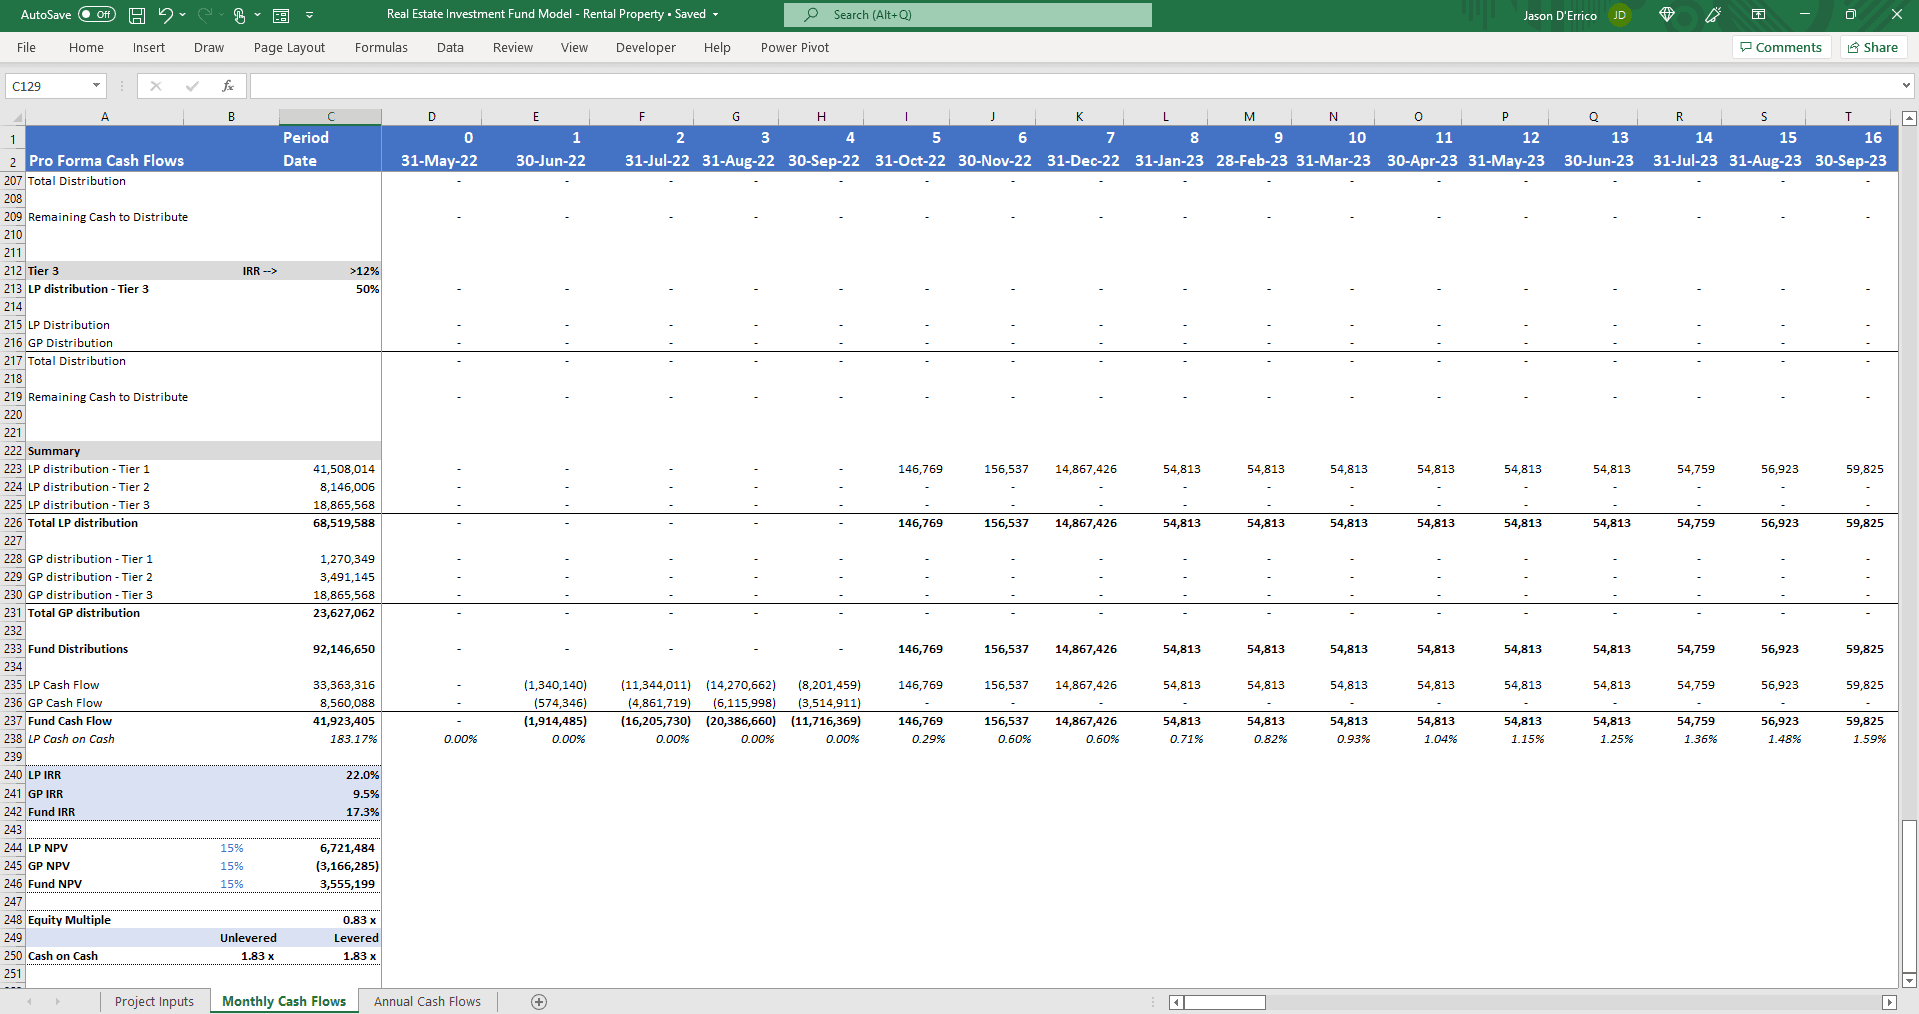Viewport: 1919px width, 1014px height.
Task: Click the Enter checkmark formula bar icon
Action: point(192,86)
